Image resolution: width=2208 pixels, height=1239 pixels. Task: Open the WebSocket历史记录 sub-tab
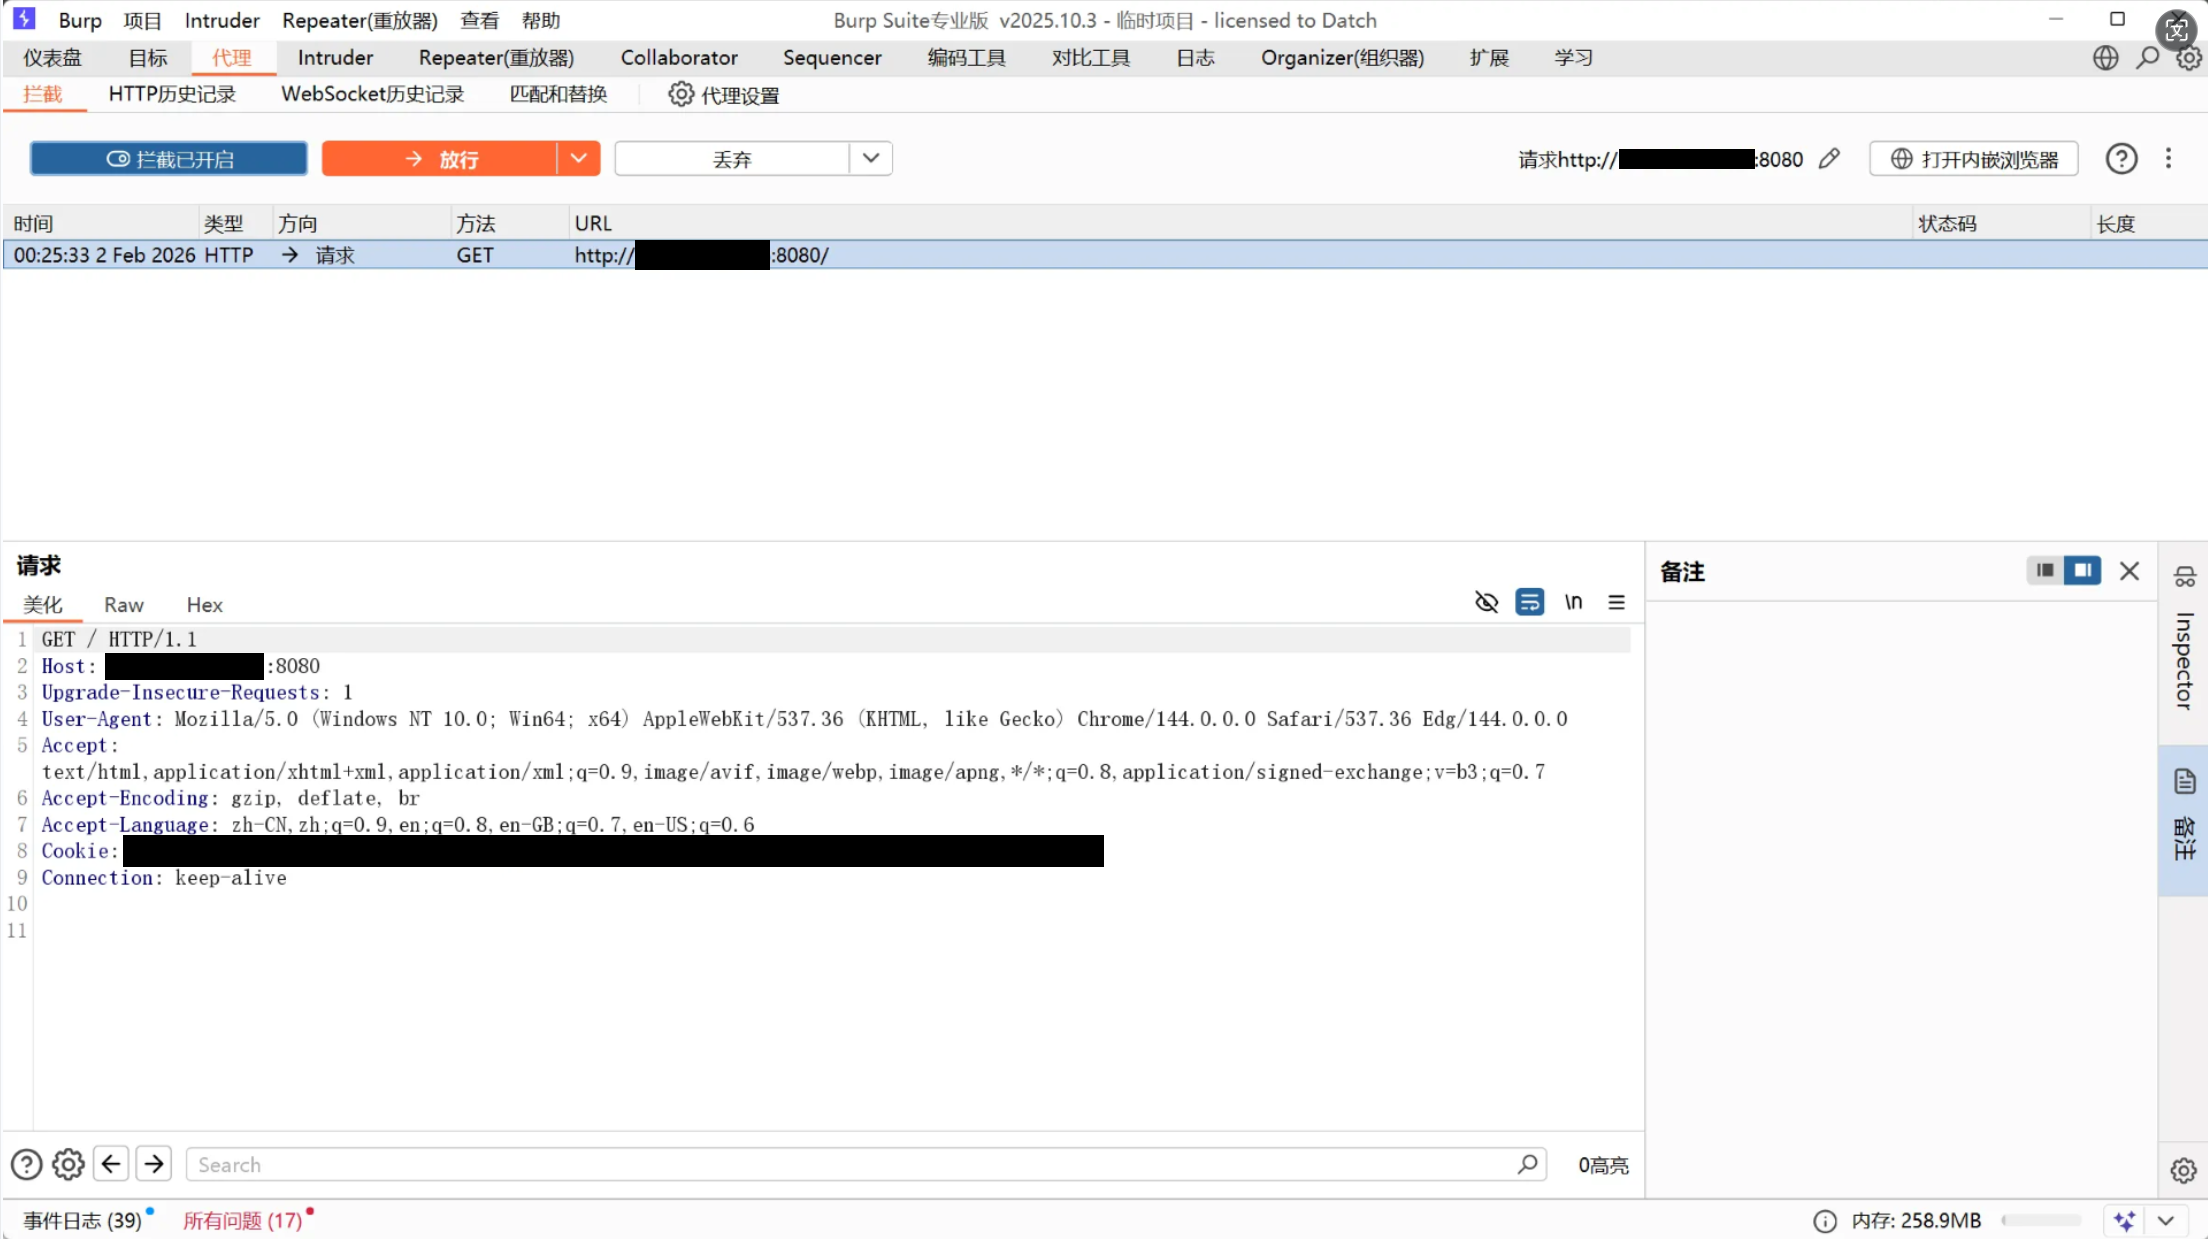click(373, 94)
